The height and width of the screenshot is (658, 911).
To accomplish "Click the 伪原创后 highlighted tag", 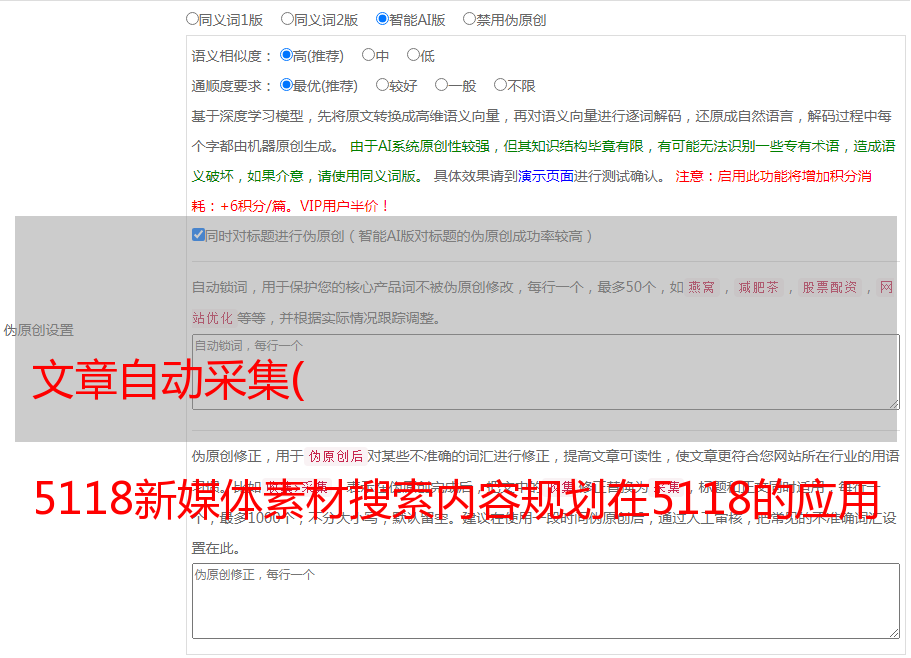I will tap(336, 456).
